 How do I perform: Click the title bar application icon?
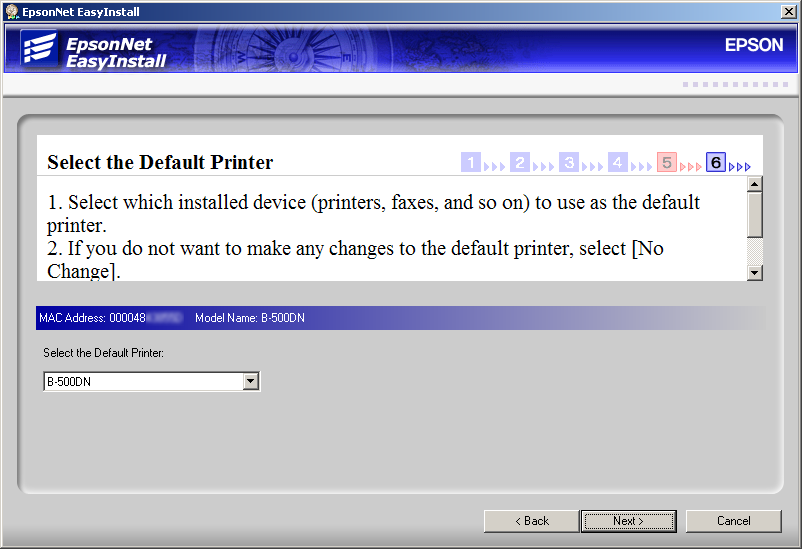pos(12,11)
